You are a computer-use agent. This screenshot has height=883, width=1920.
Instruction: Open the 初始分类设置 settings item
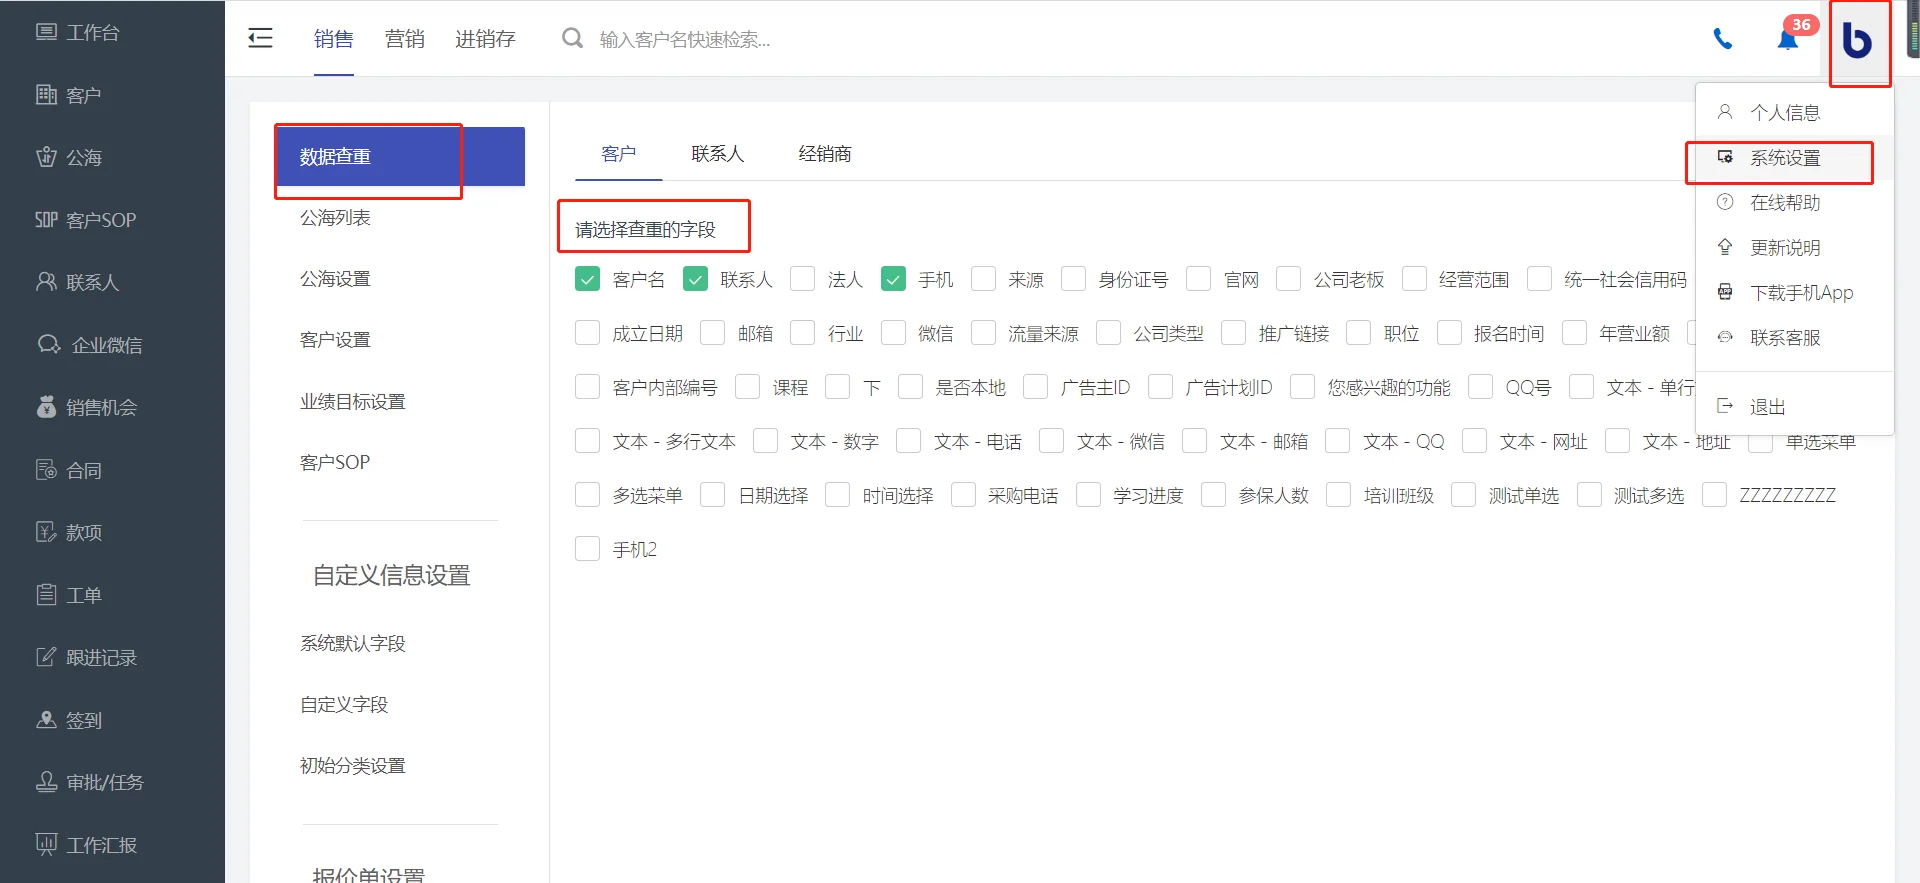(x=353, y=766)
